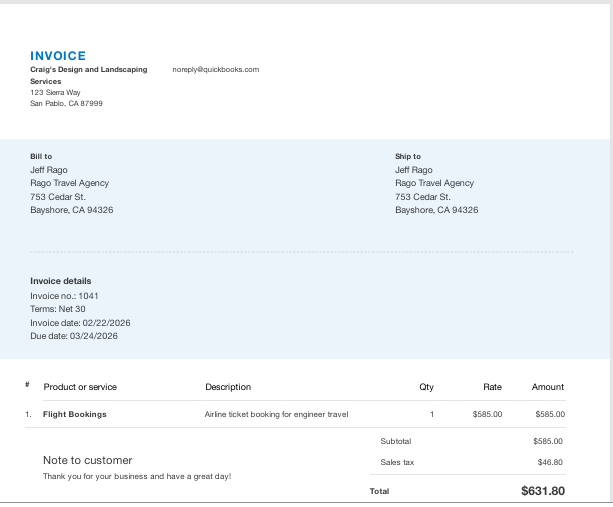Select Jeff Rago name under Bill to
The image size is (613, 507).
point(49,170)
